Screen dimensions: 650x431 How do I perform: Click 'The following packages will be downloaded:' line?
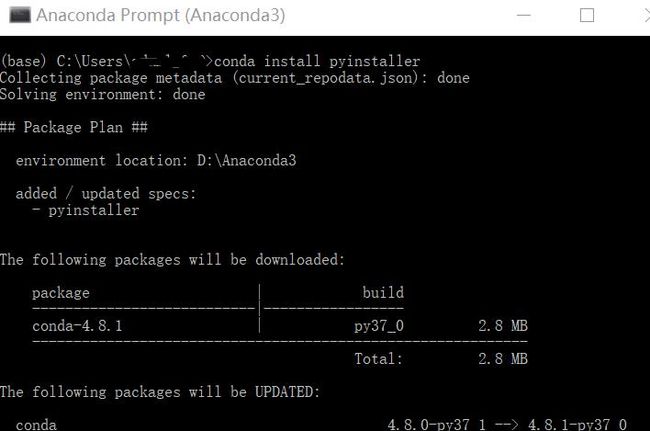pos(172,260)
